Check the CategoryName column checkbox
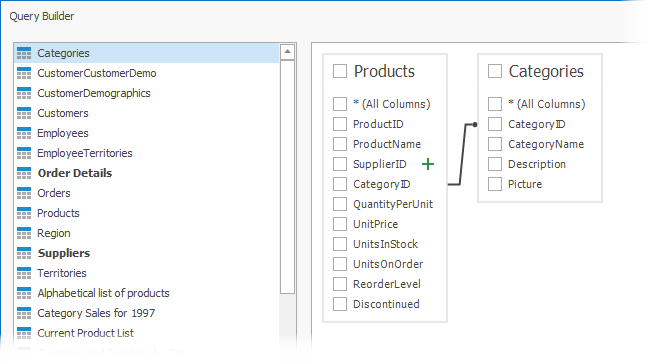Image resolution: width=650 pixels, height=364 pixels. point(495,144)
